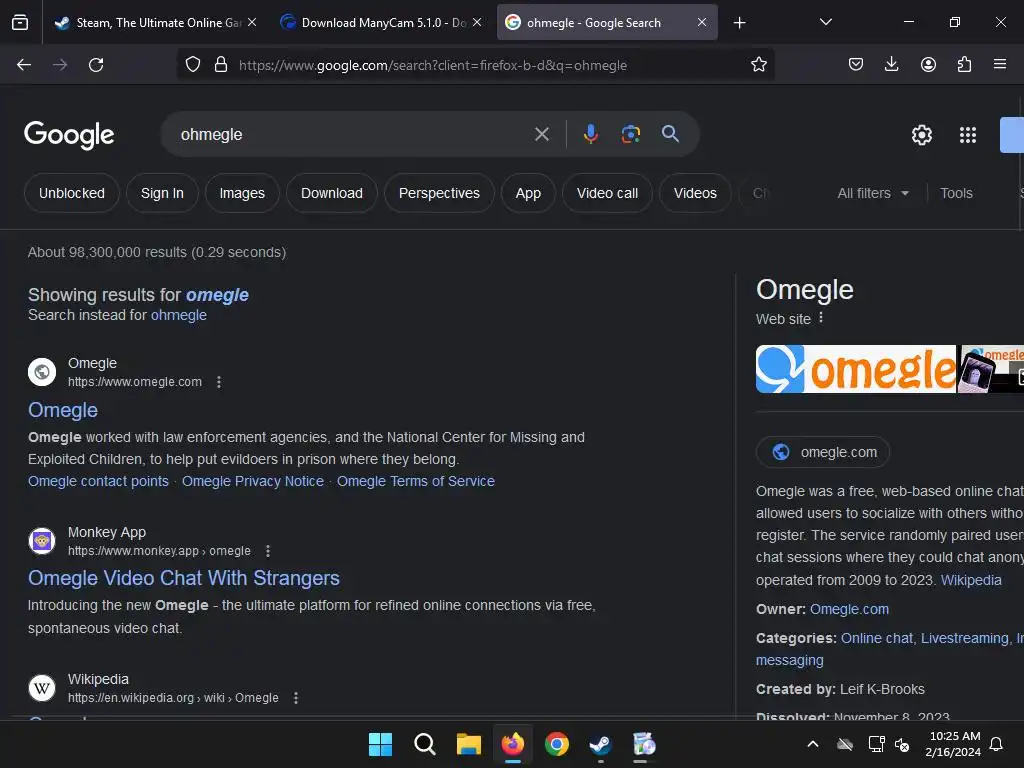Expand All filters dropdown

(x=872, y=193)
